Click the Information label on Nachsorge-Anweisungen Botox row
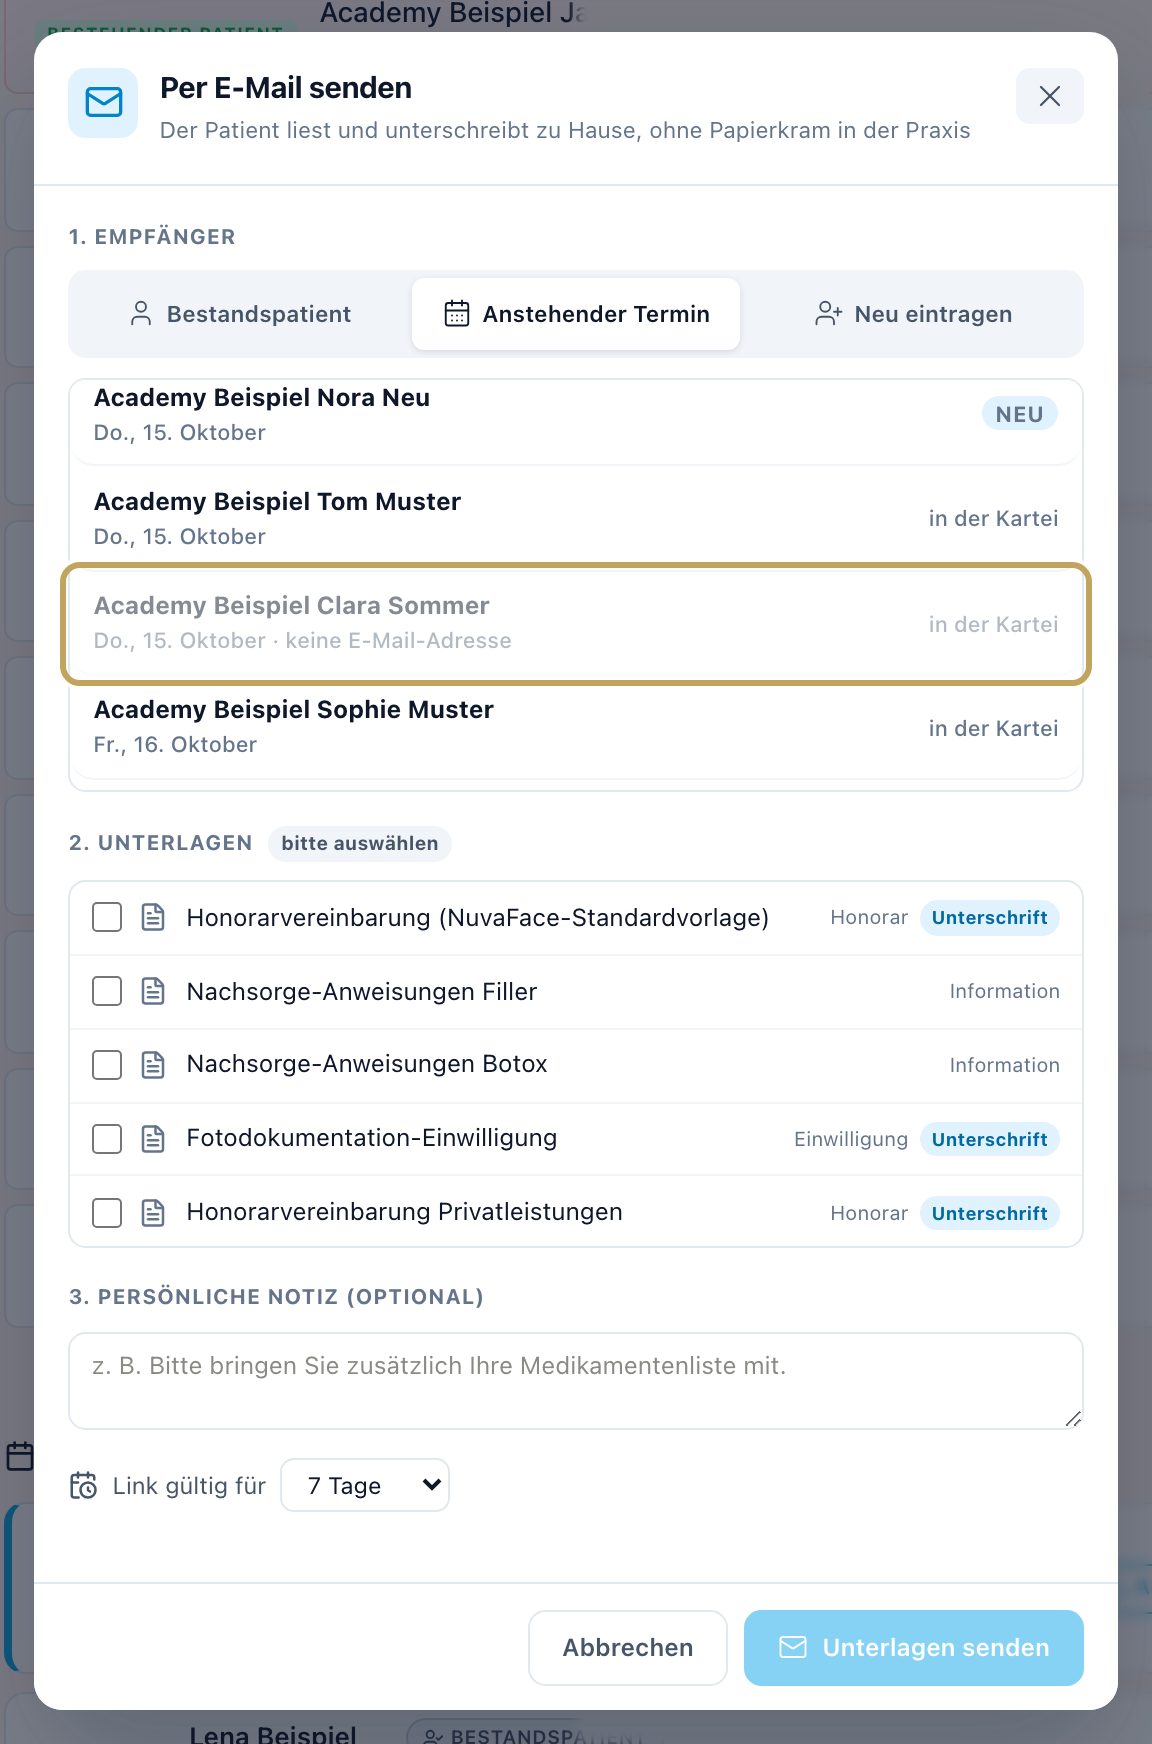The height and width of the screenshot is (1744, 1152). tap(1004, 1065)
